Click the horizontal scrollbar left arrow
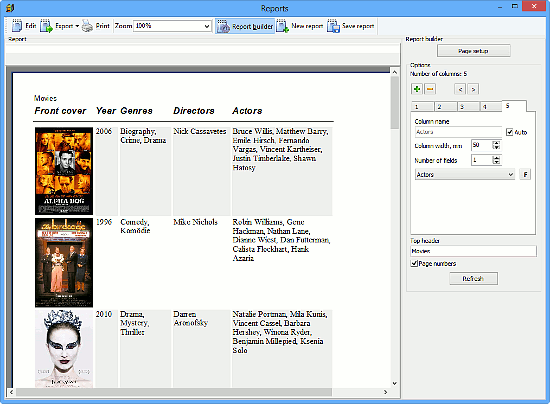This screenshot has height=404, width=550. tap(11, 392)
